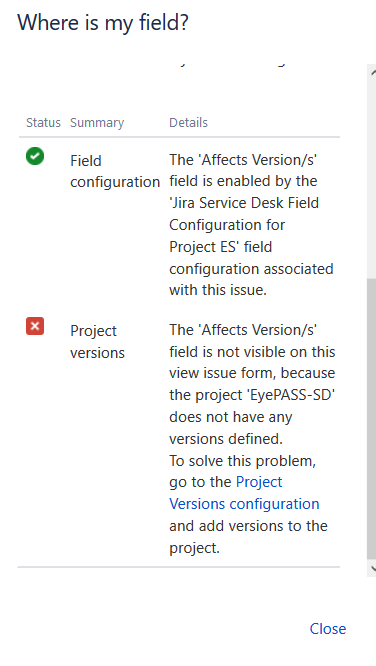Viewport: 376px width, 666px height.
Task: Select the Status column header
Action: coord(43,123)
